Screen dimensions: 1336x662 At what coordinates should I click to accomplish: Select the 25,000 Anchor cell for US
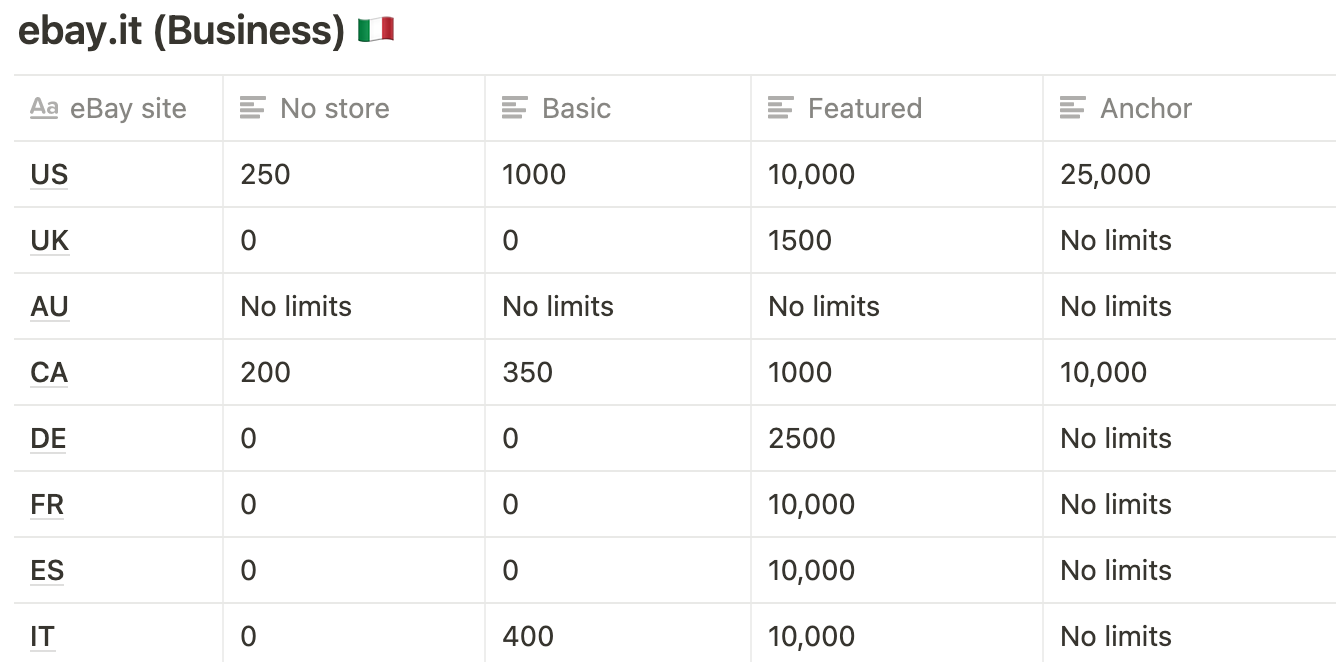click(x=1189, y=174)
